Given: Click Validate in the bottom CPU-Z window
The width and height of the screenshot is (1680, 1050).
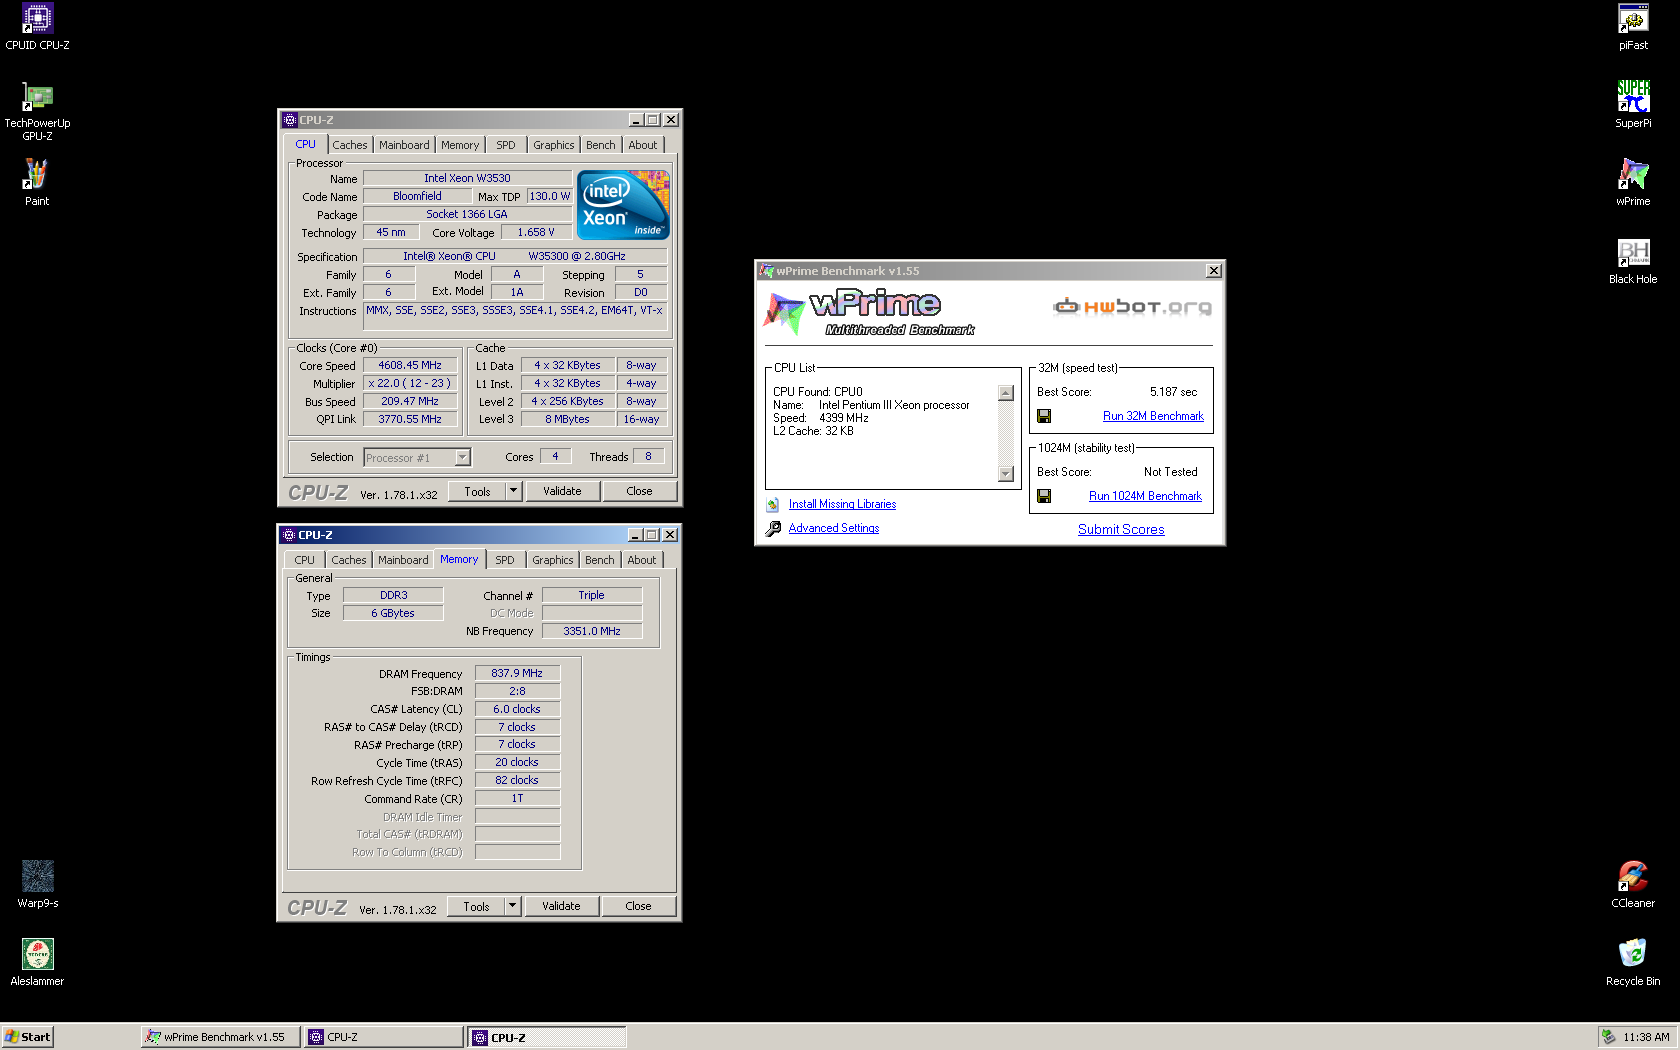Looking at the screenshot, I should 561,906.
